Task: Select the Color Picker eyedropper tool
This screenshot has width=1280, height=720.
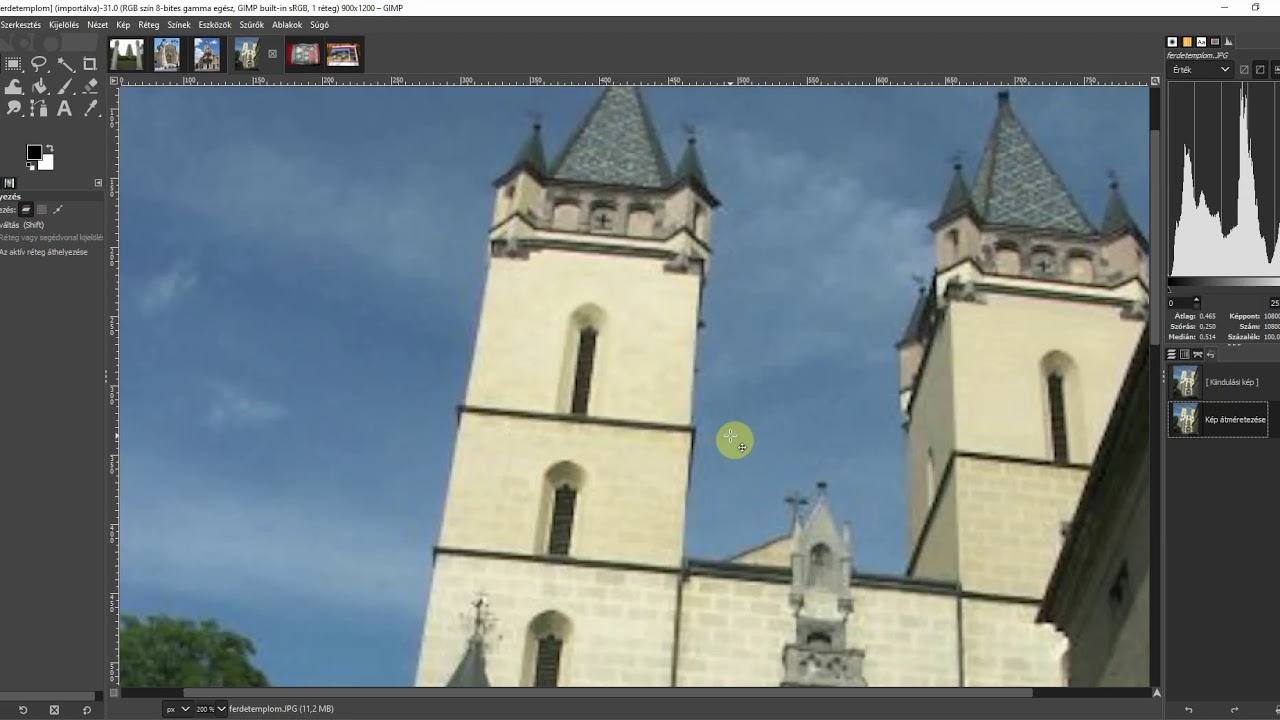Action: [x=90, y=109]
